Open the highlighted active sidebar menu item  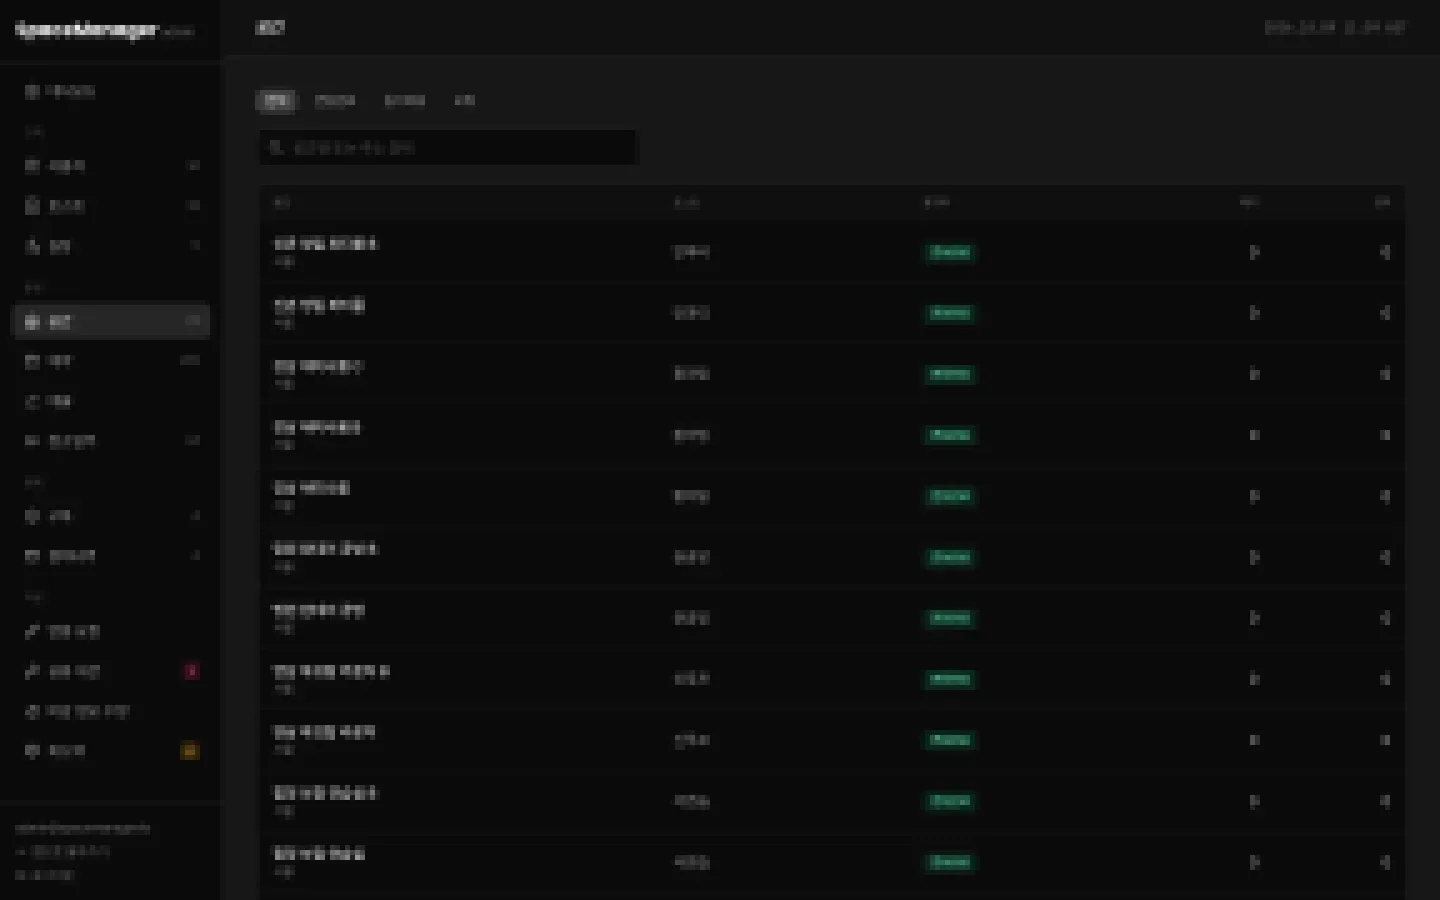coord(111,322)
